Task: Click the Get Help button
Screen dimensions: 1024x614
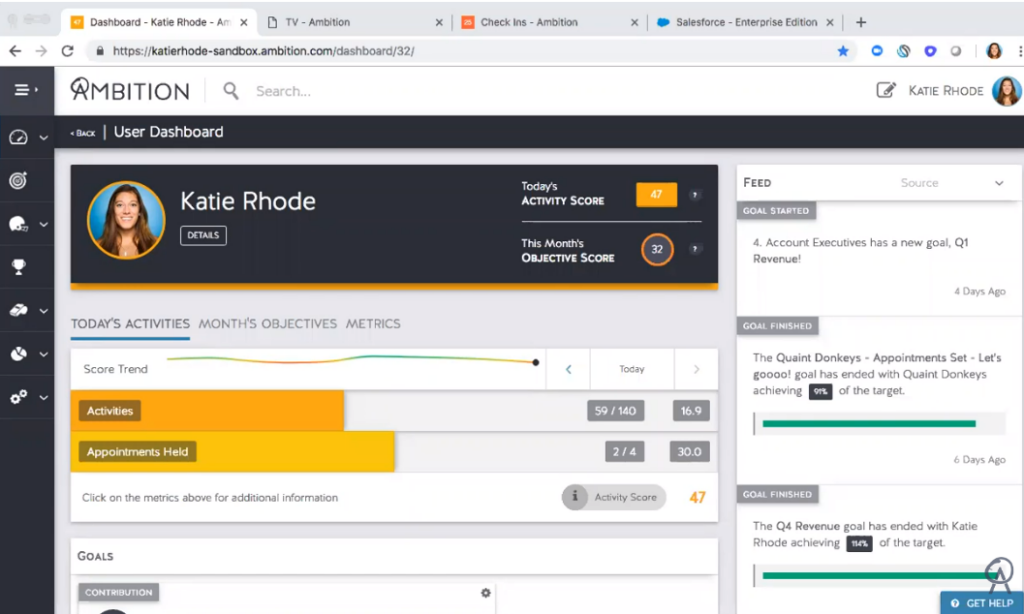Action: click(982, 603)
